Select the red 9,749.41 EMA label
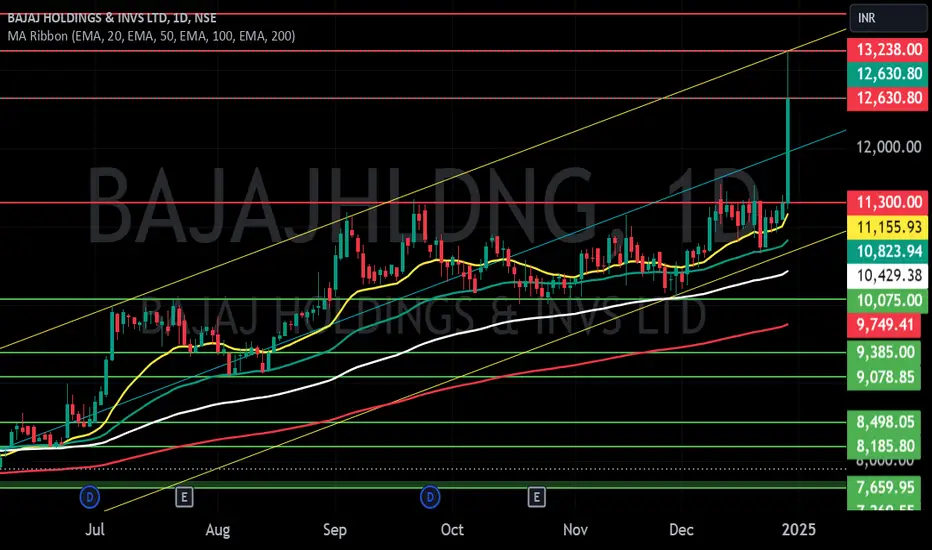 click(x=884, y=325)
